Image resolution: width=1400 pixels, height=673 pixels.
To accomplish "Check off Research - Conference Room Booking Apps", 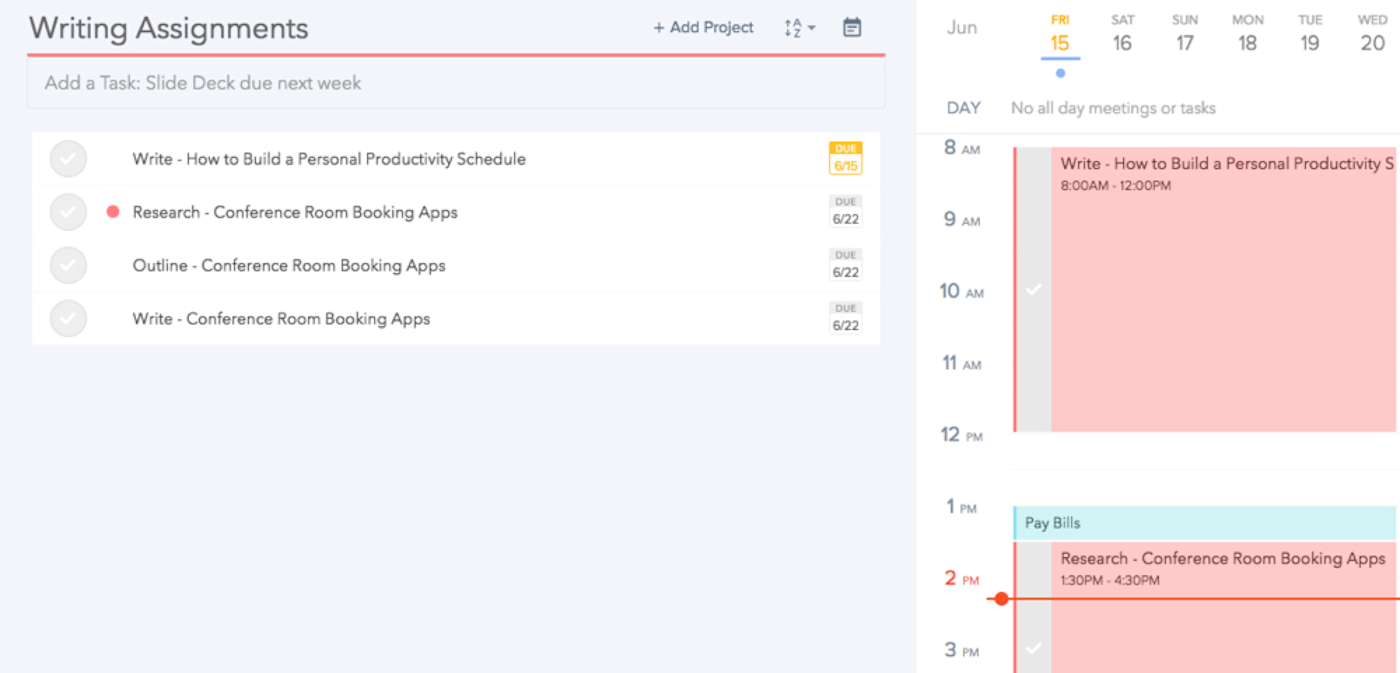I will (68, 212).
